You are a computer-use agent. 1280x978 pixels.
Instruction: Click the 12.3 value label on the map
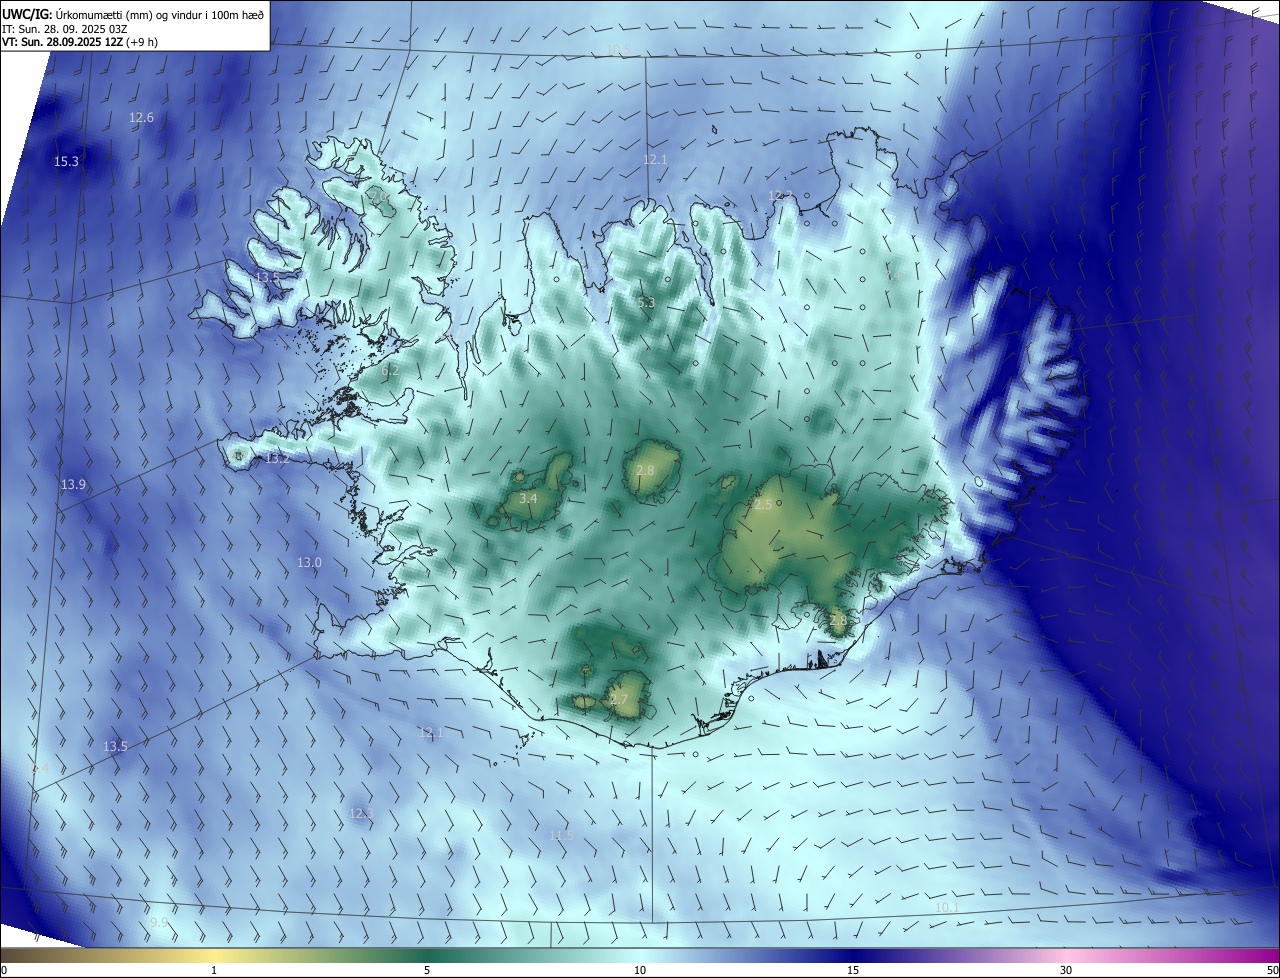tap(361, 813)
